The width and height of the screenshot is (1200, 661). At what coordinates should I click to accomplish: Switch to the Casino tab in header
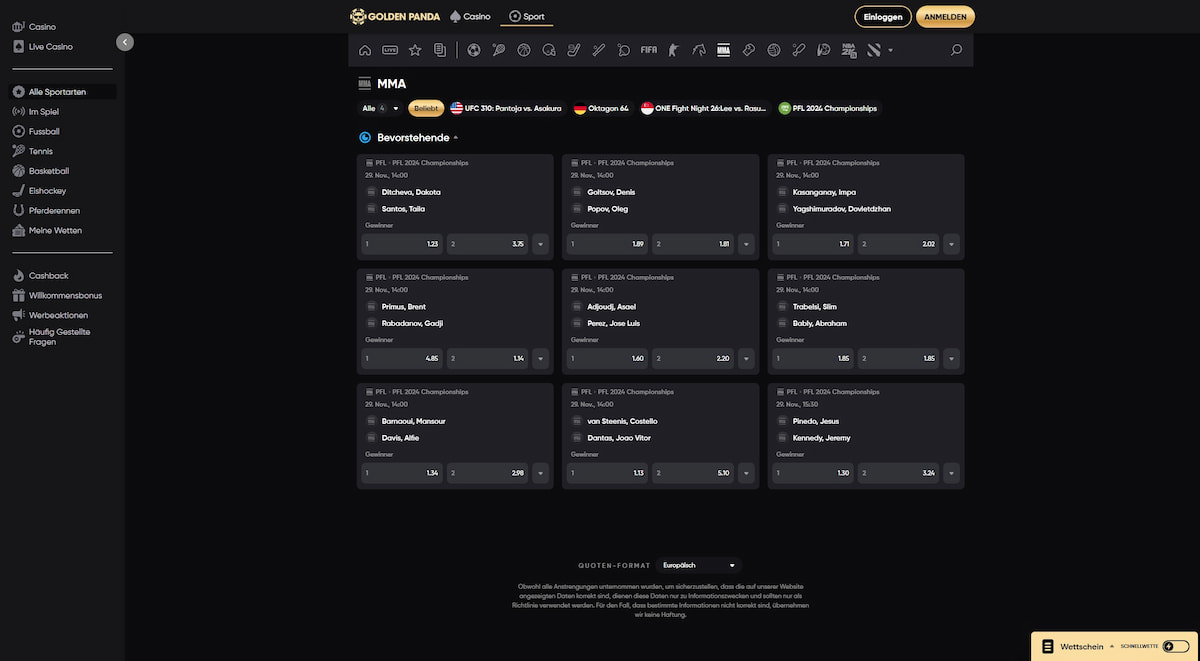tap(468, 17)
